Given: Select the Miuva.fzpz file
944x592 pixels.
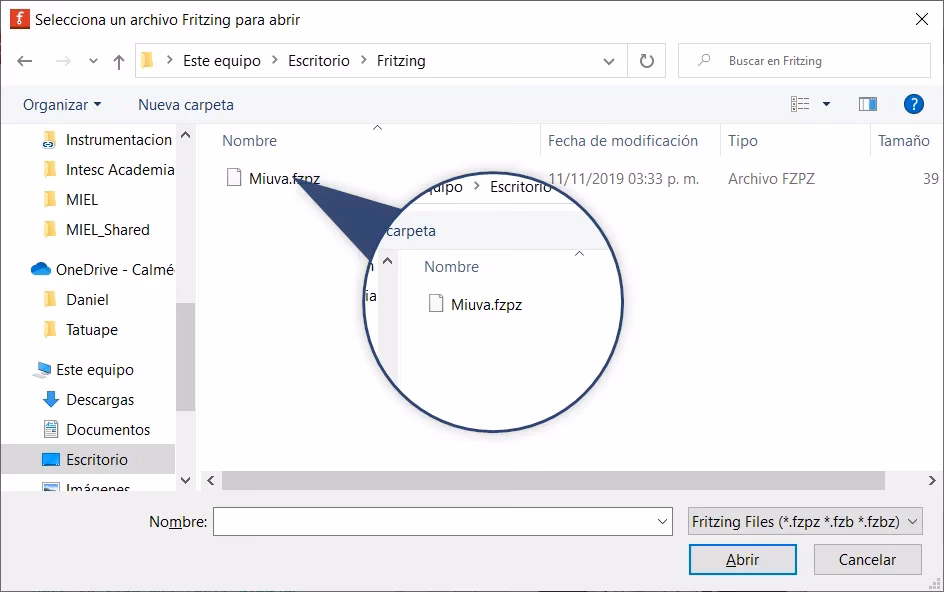Looking at the screenshot, I should click(x=284, y=179).
